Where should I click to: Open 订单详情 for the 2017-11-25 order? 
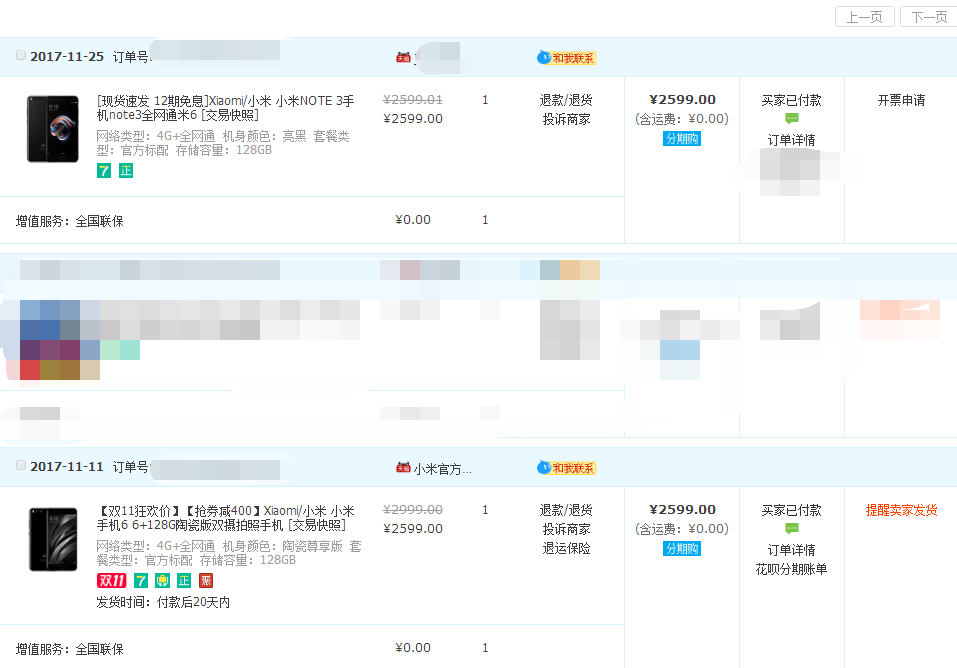pyautogui.click(x=792, y=140)
